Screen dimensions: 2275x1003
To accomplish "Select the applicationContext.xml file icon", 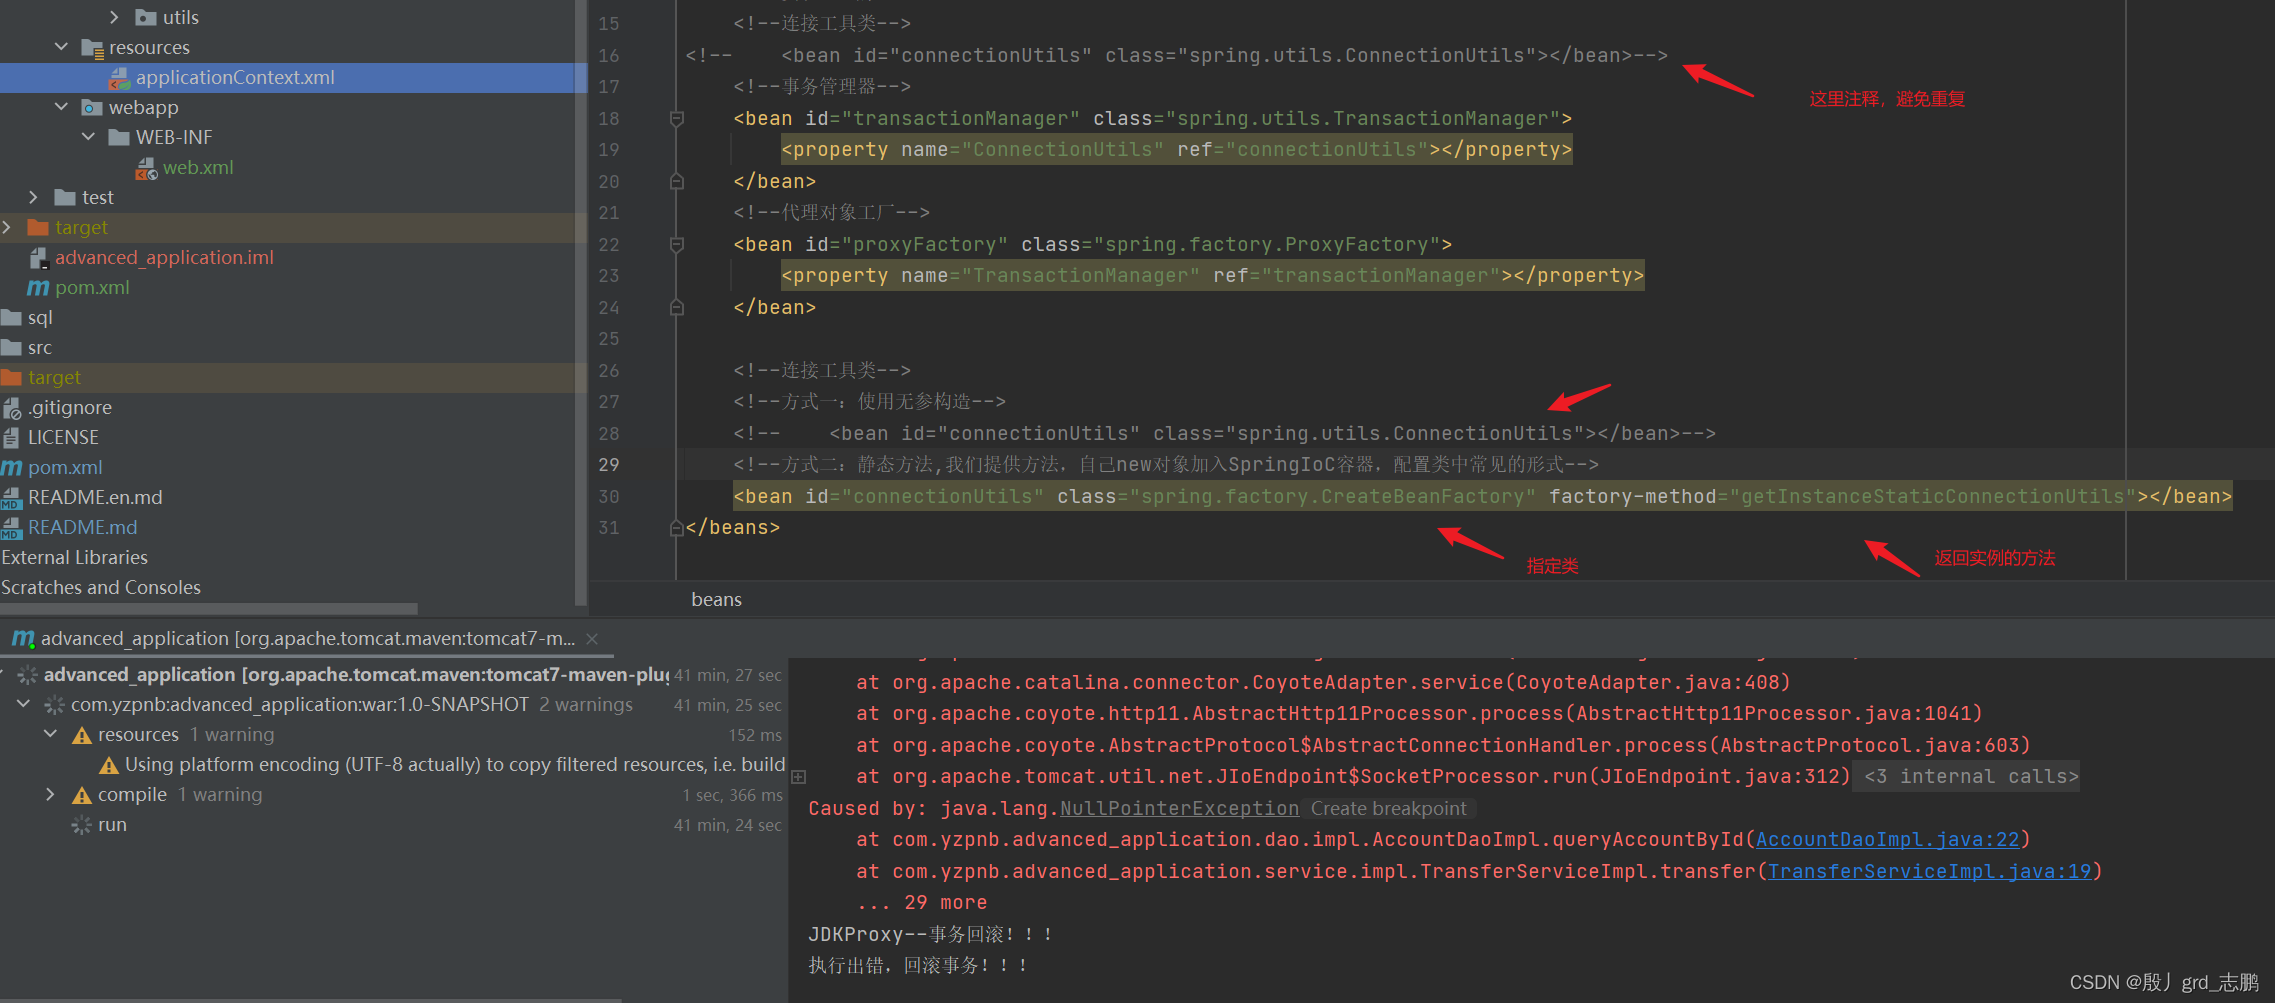I will [x=119, y=77].
